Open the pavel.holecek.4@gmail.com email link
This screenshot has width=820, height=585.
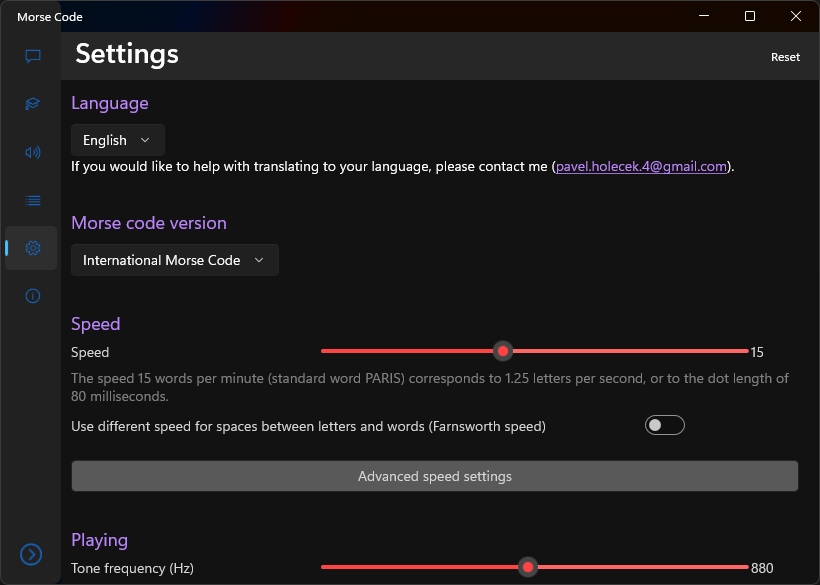(640, 166)
